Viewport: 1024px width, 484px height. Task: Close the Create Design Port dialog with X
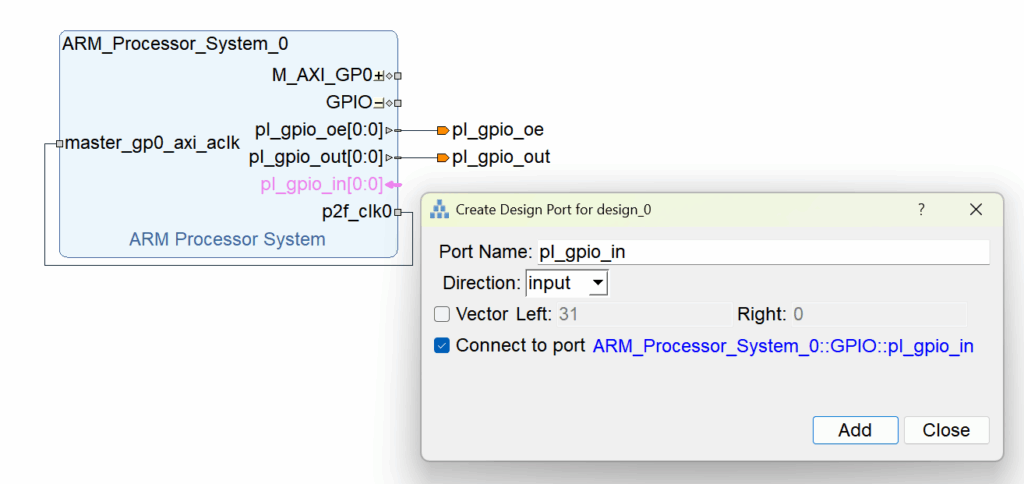976,210
